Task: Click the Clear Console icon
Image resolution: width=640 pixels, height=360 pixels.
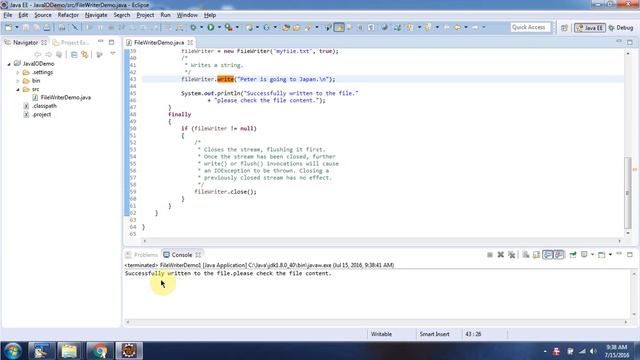Action: 526,255
